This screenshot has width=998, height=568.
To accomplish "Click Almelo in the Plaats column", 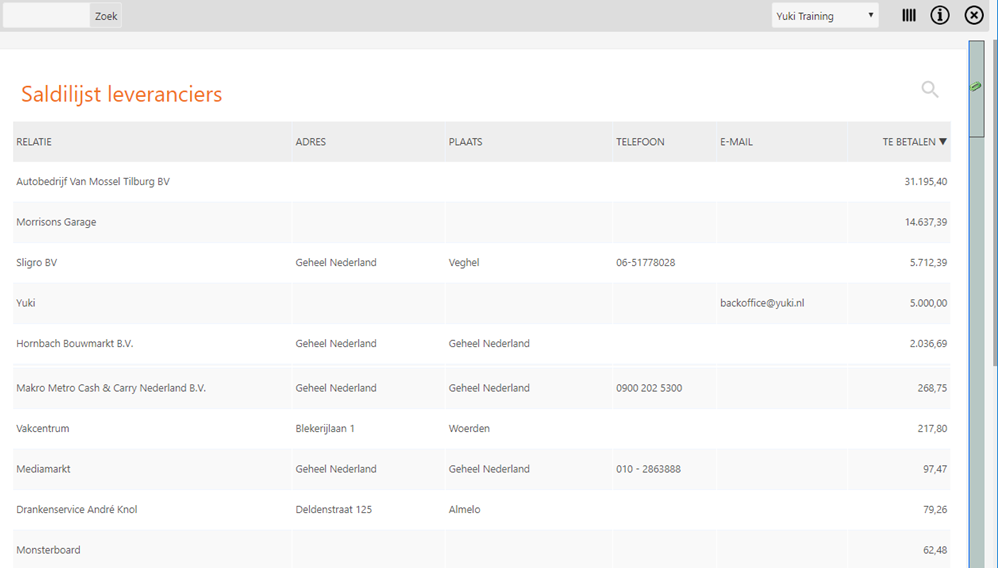I will tap(465, 509).
